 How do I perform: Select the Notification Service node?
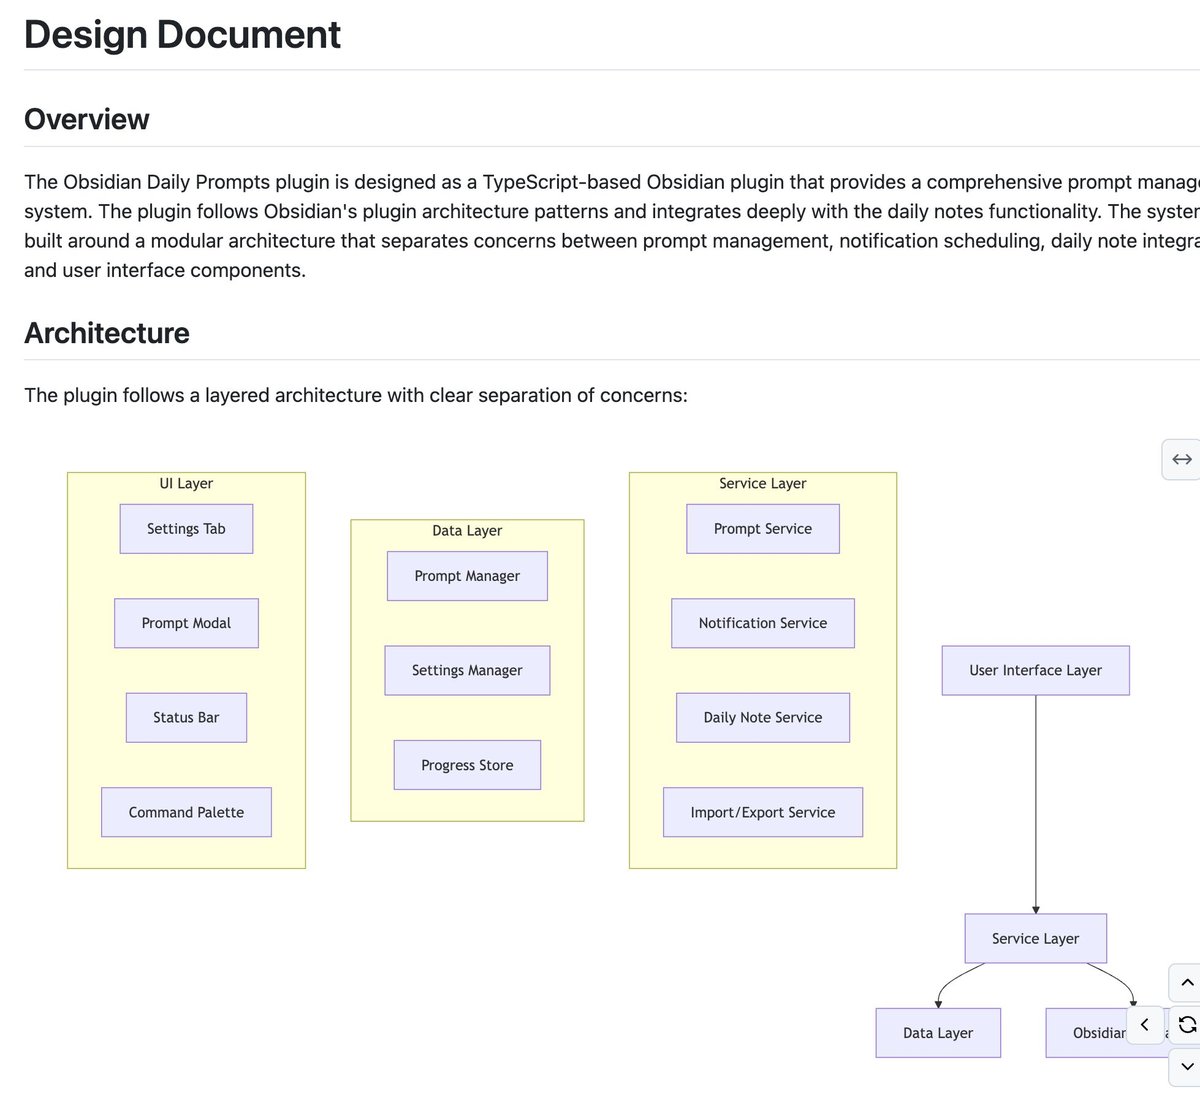pos(762,623)
